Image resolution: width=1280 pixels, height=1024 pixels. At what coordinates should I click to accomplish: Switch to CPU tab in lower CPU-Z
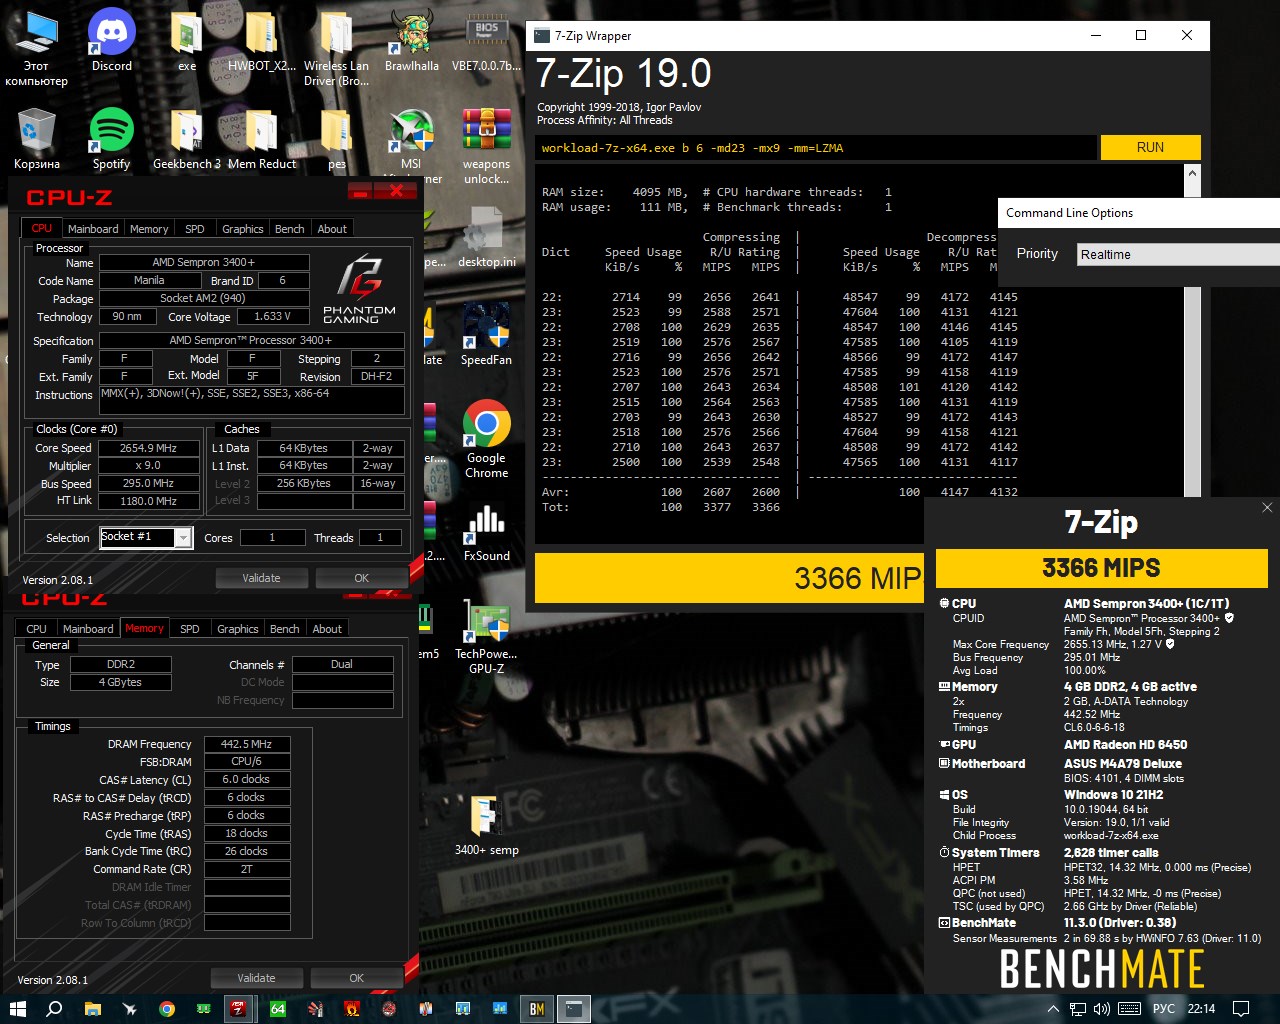36,629
